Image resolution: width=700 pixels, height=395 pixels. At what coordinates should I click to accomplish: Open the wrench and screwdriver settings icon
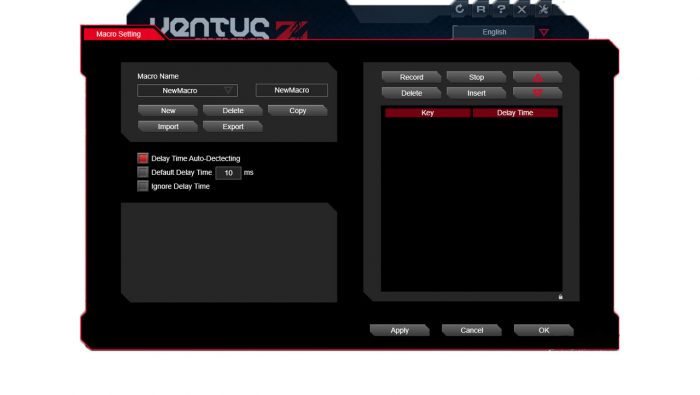coord(543,9)
